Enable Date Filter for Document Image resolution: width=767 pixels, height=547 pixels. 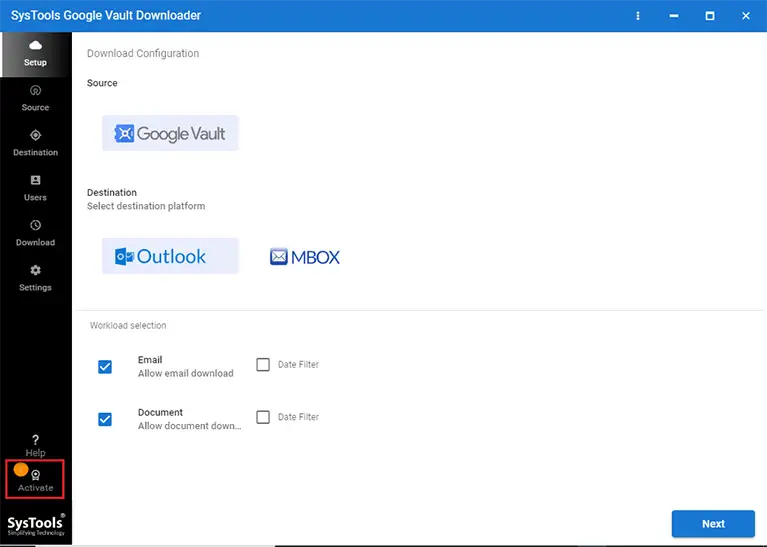click(x=263, y=417)
